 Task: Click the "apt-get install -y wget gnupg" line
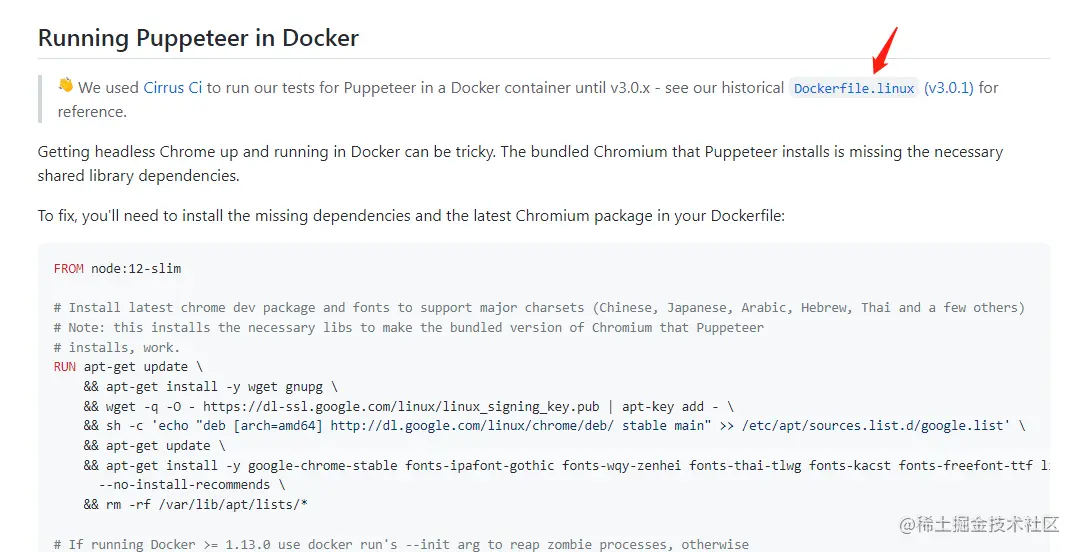point(222,386)
